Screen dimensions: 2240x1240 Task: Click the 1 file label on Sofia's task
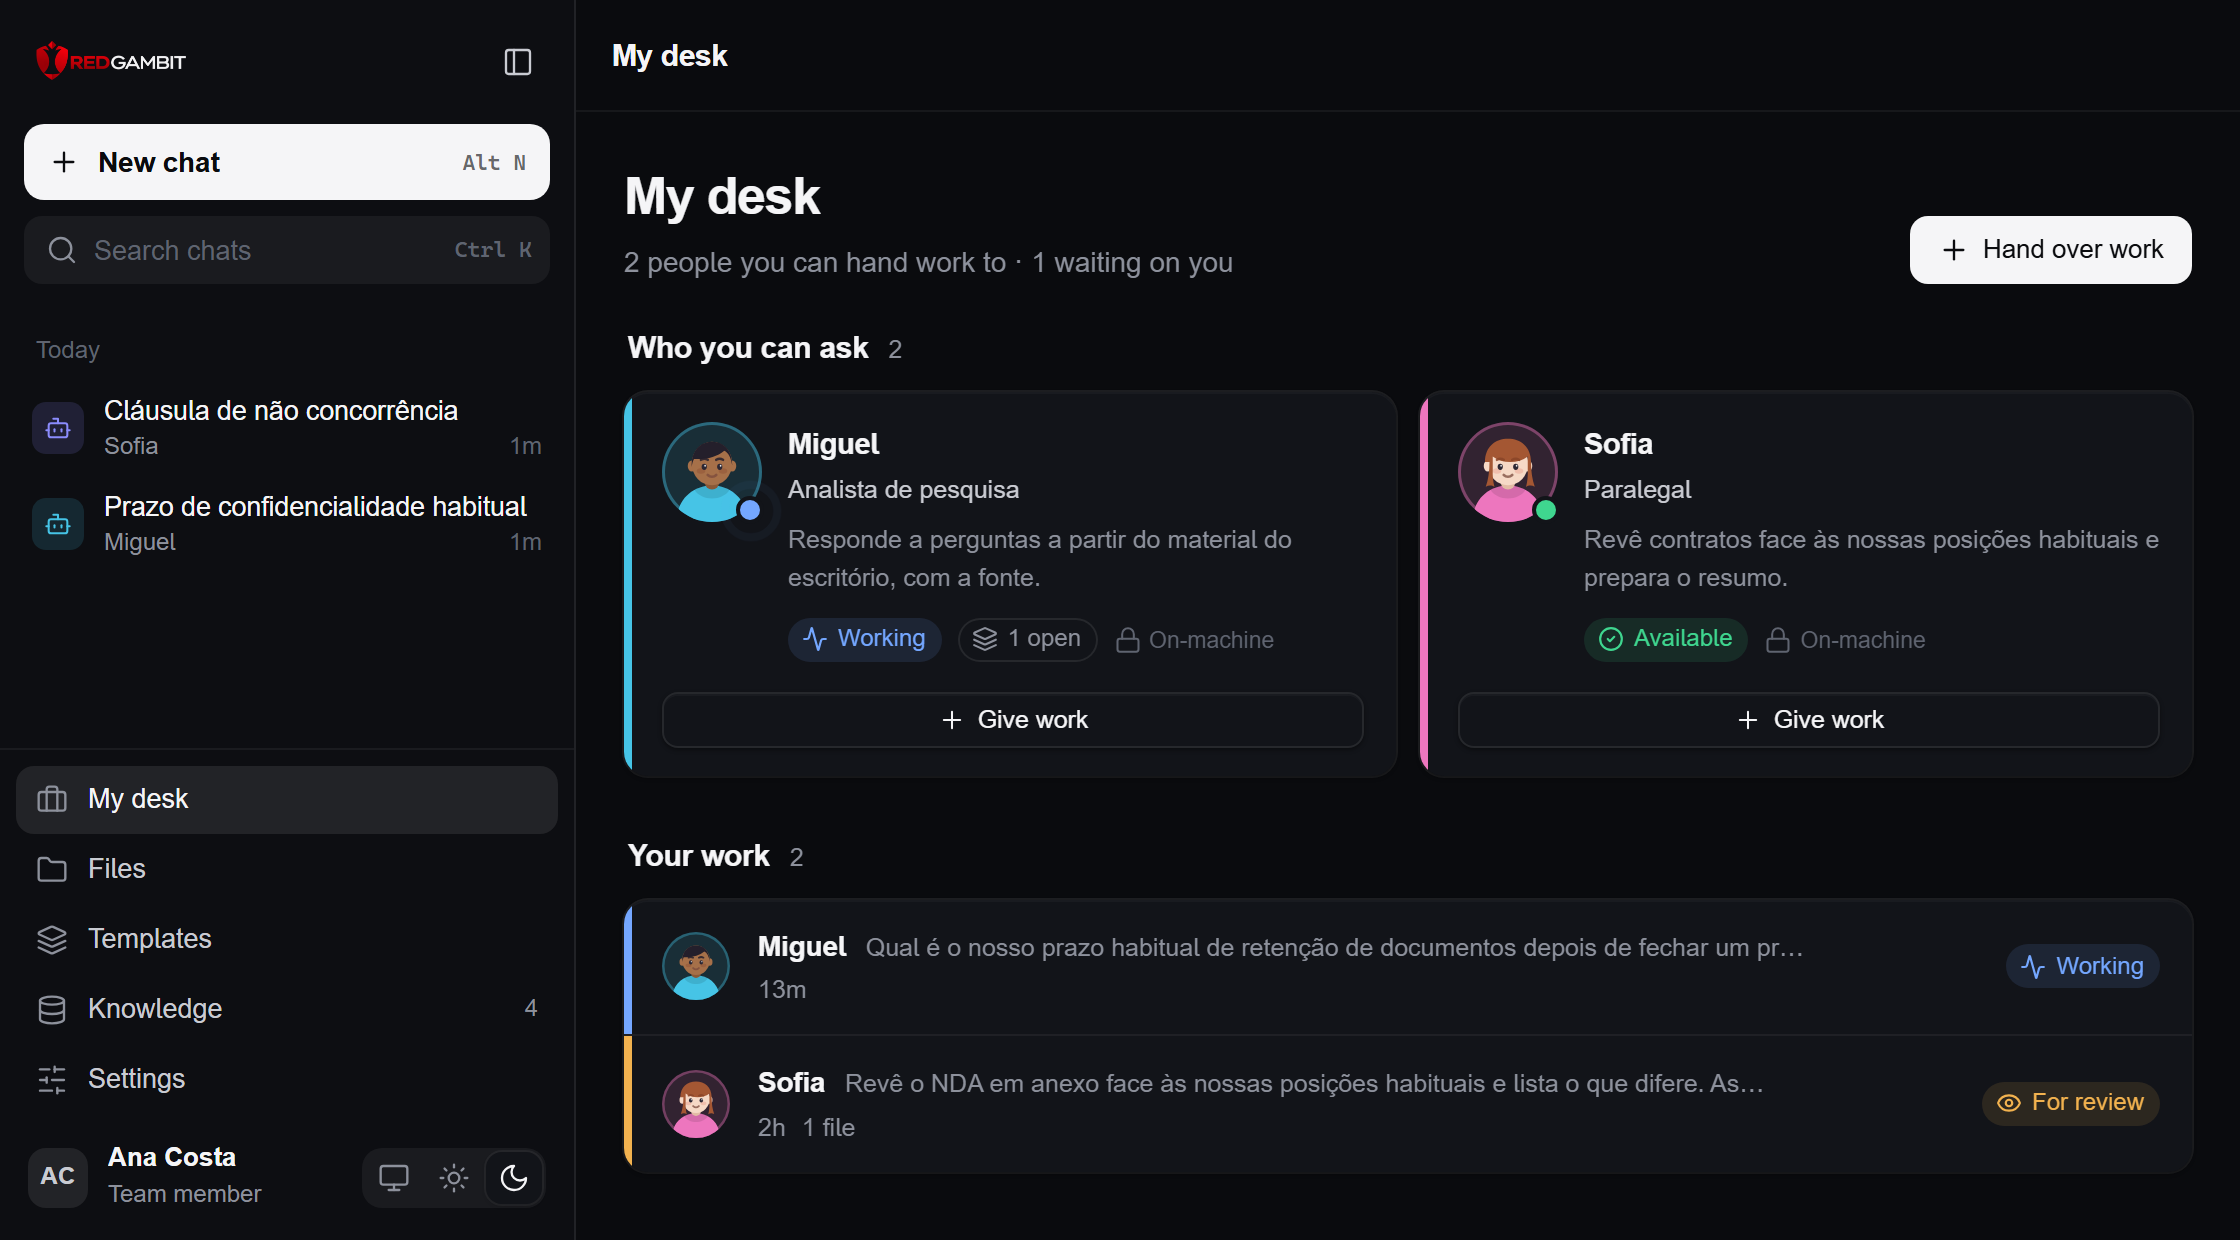[829, 1128]
